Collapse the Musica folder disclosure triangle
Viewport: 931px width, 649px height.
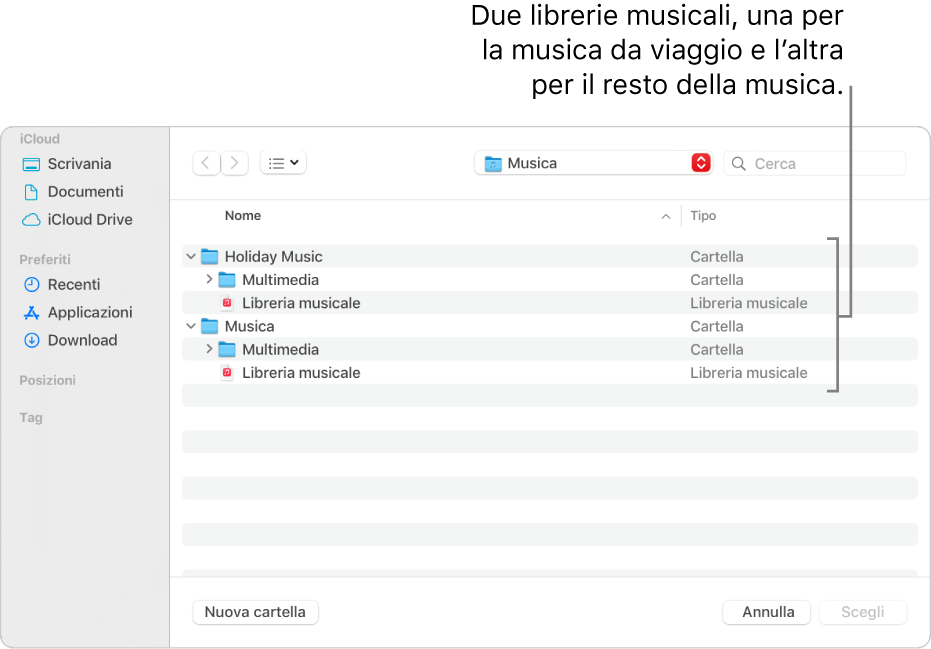[x=190, y=326]
